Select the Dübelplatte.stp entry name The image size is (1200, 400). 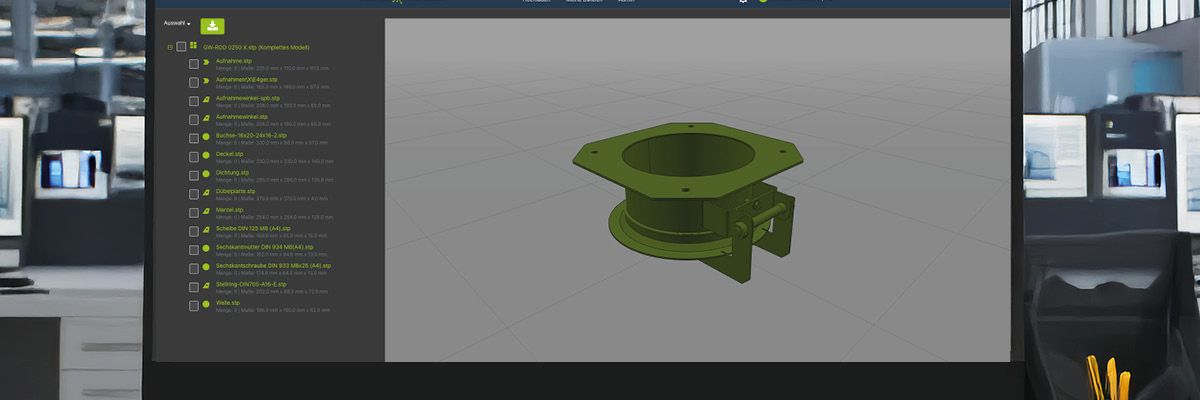pyautogui.click(x=236, y=191)
